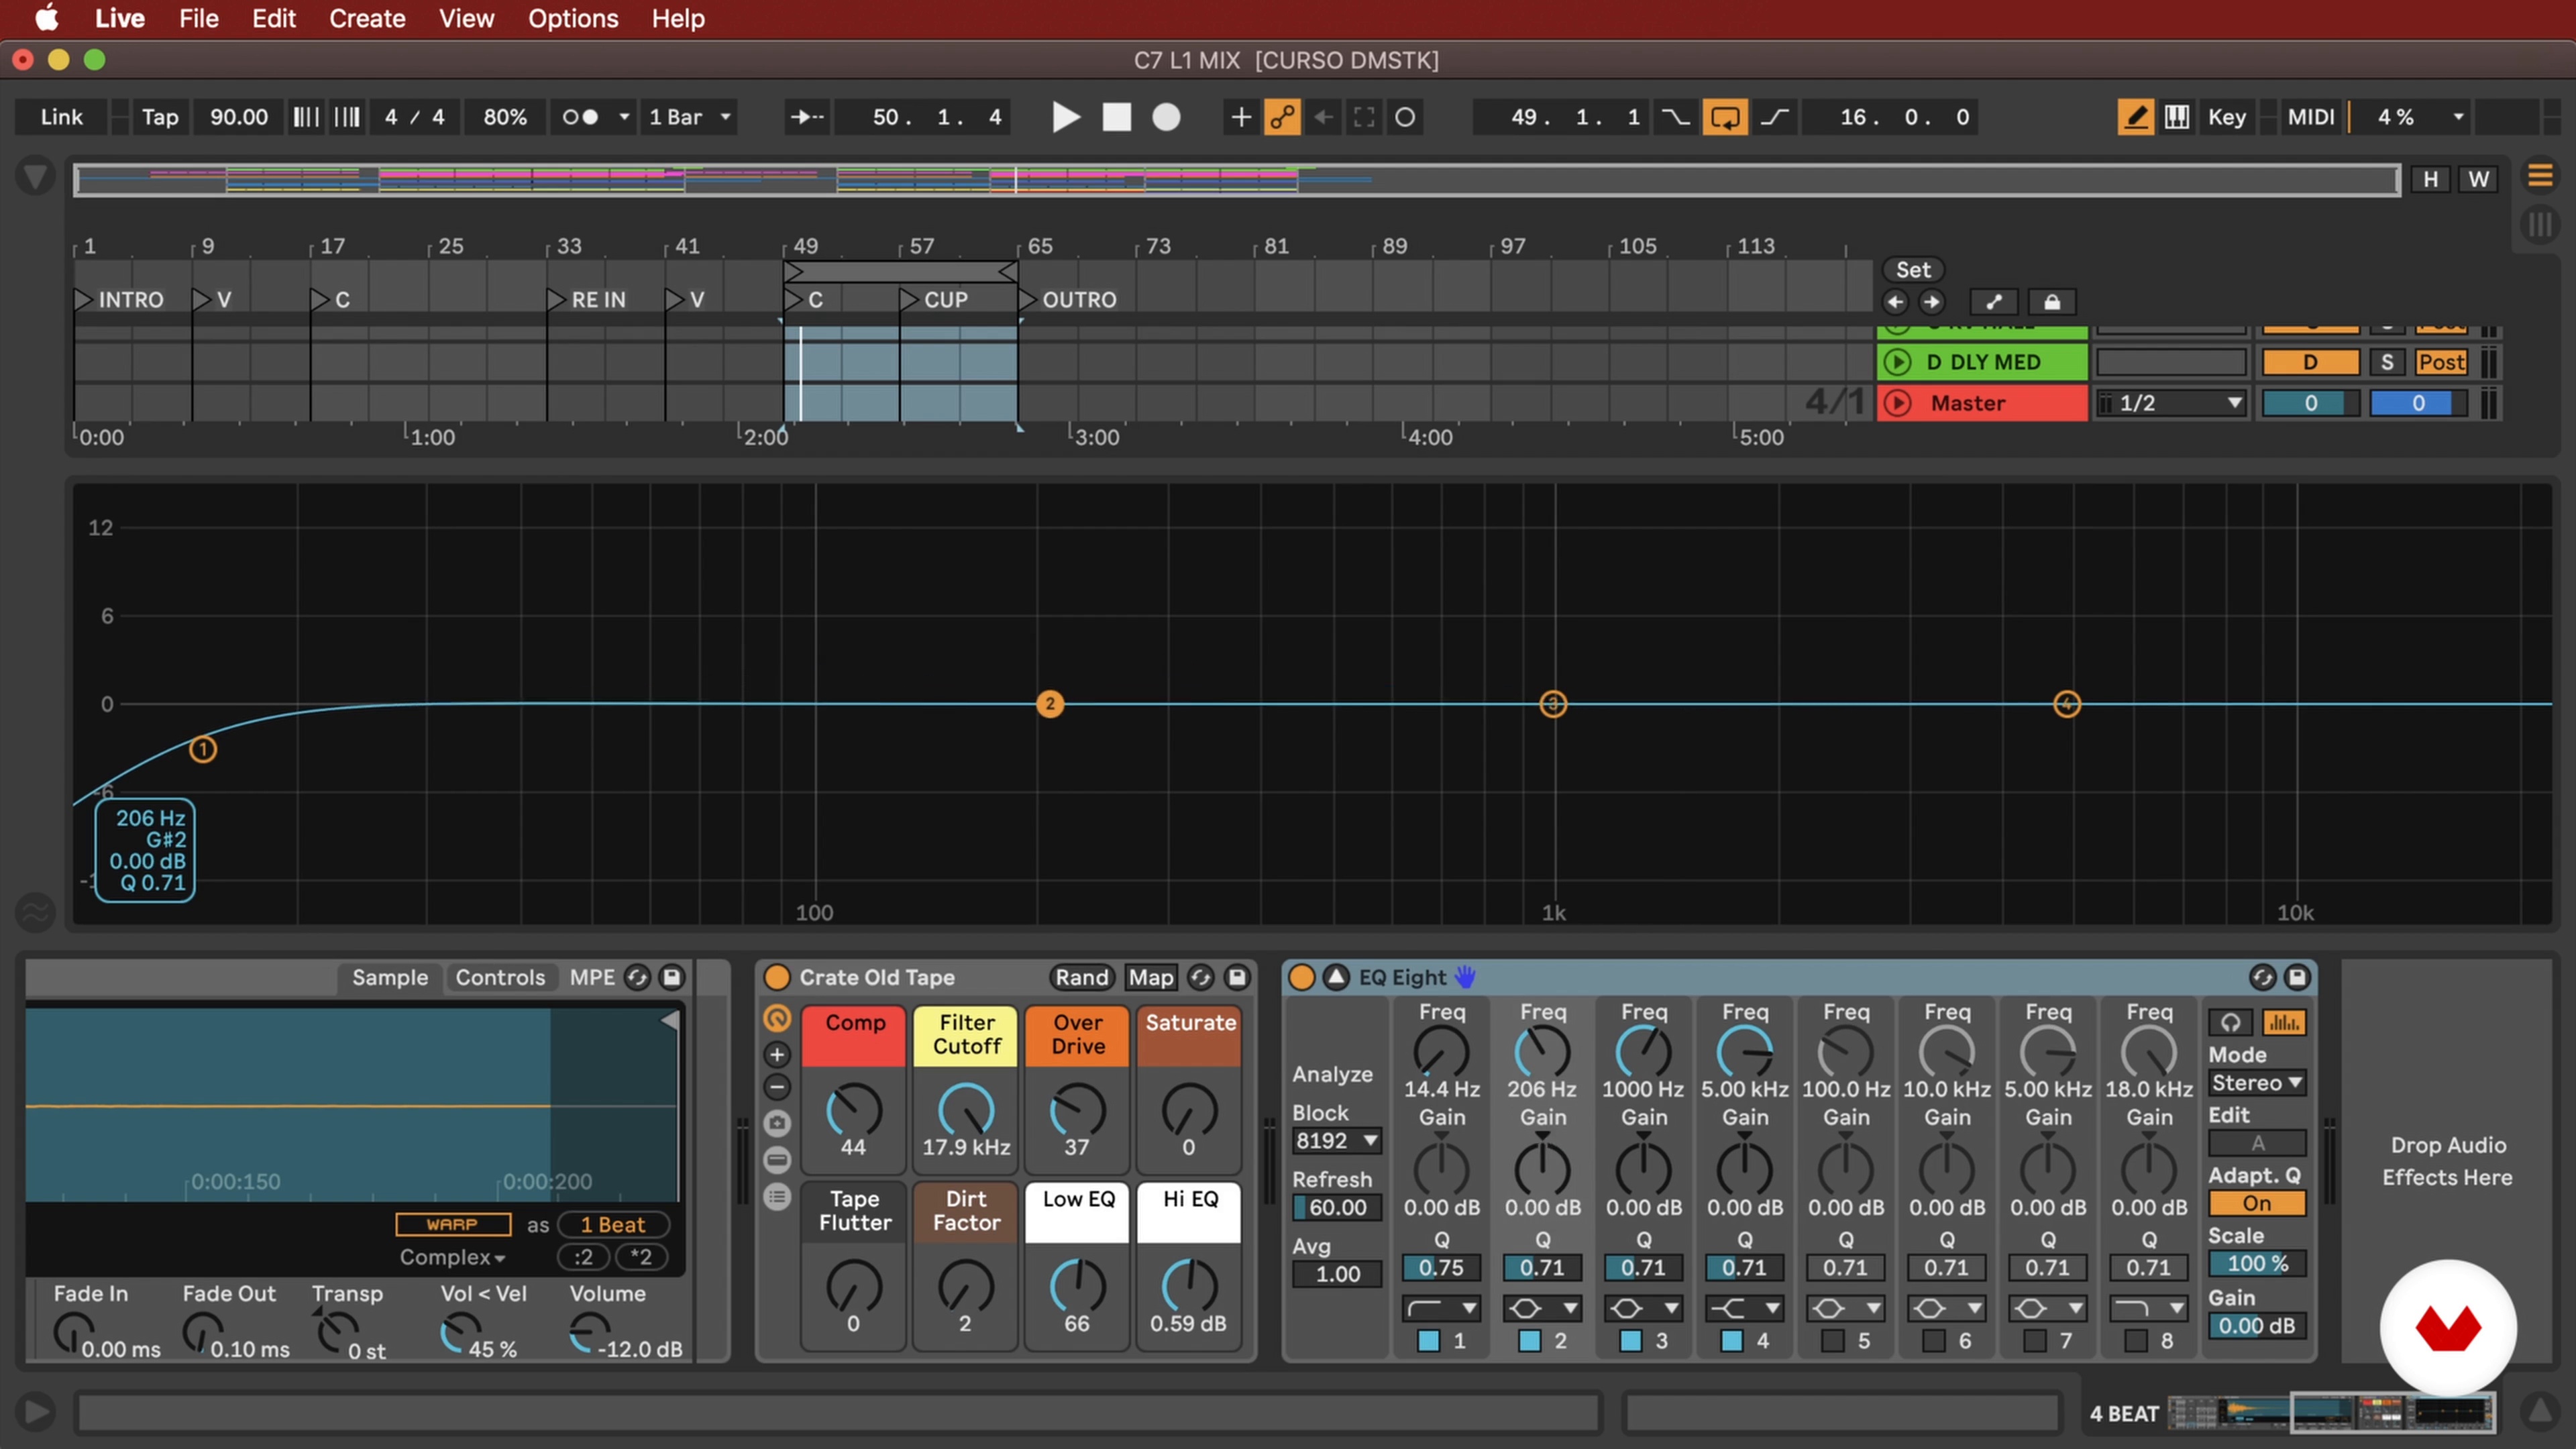Click EQ Eight hot-swap preset icon
This screenshot has height=1449, width=2576.
click(2262, 977)
